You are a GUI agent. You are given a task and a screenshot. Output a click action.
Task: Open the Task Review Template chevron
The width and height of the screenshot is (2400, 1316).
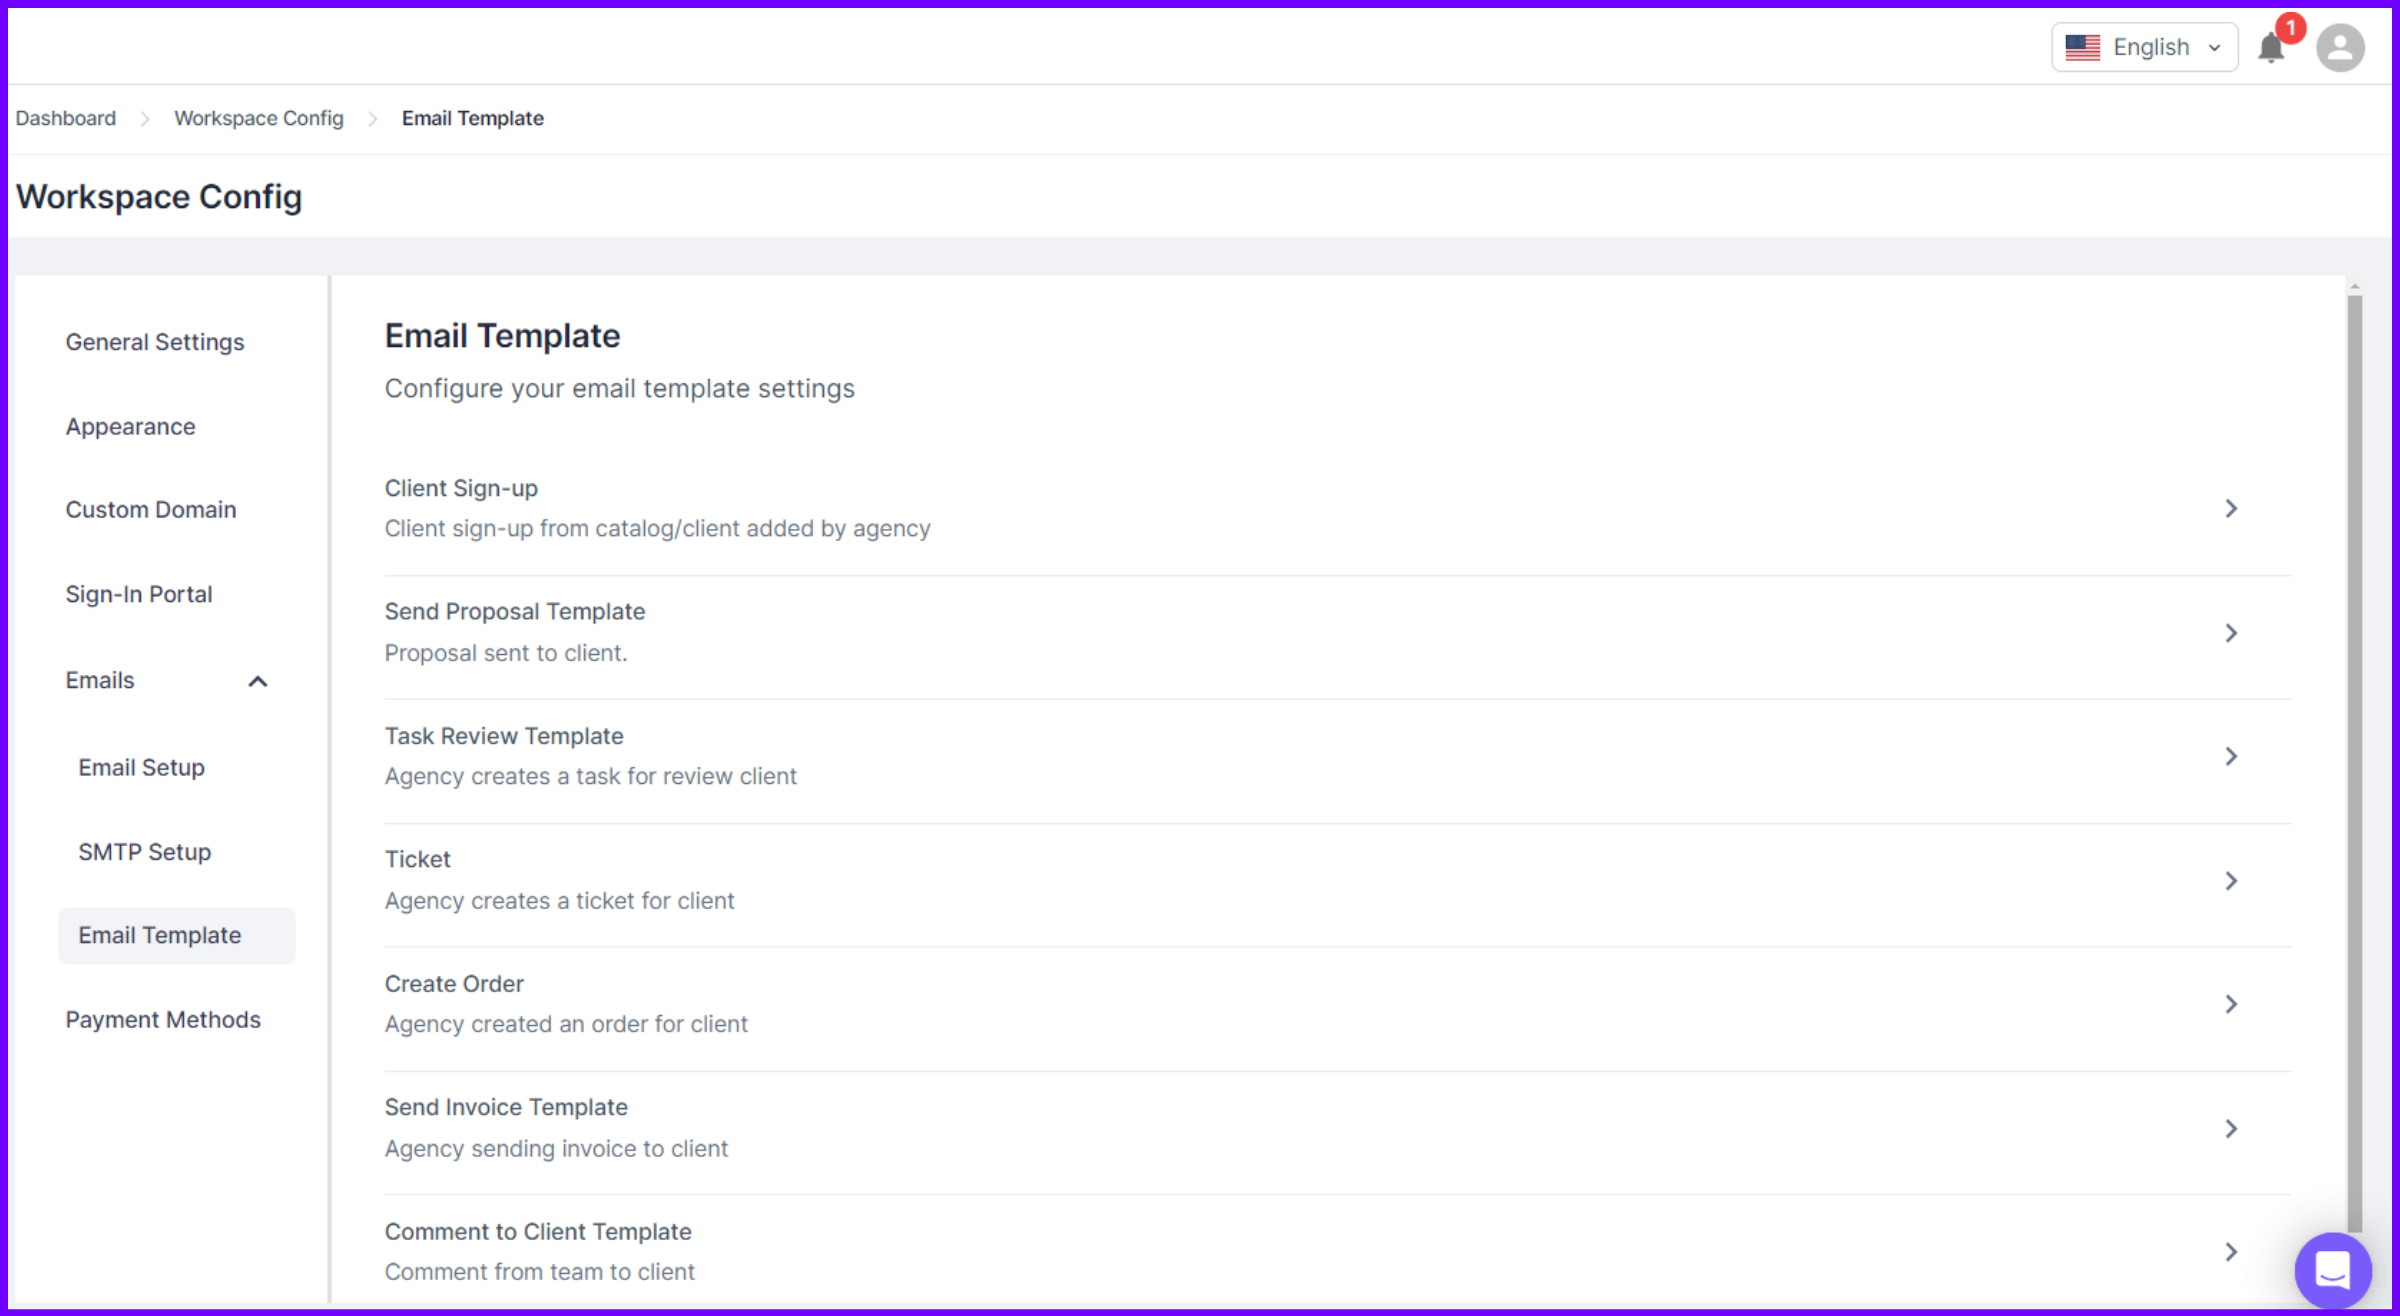[x=2233, y=756]
